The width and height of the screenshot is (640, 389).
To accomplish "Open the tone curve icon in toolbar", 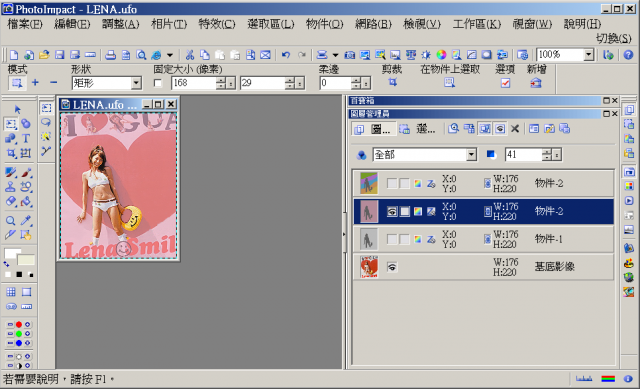I will tap(471, 55).
